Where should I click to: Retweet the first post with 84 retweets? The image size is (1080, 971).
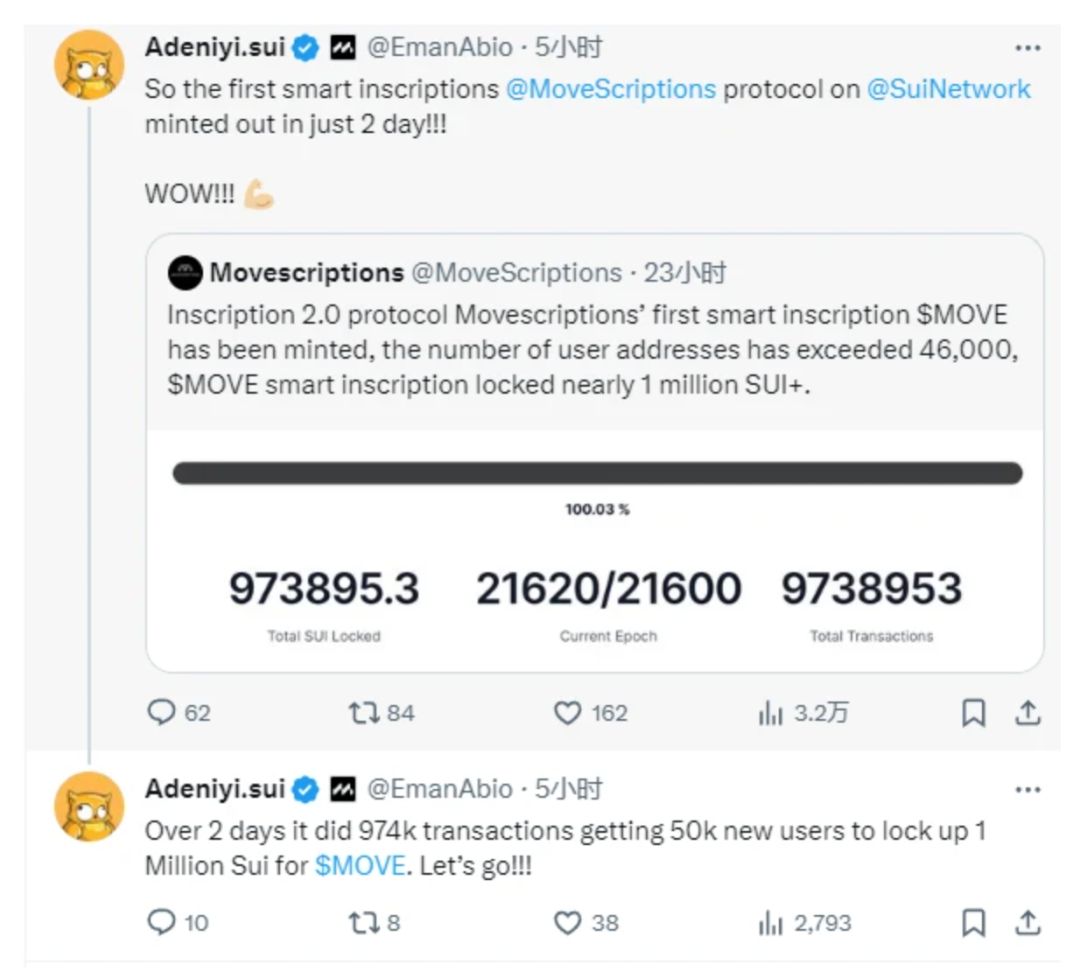(361, 712)
